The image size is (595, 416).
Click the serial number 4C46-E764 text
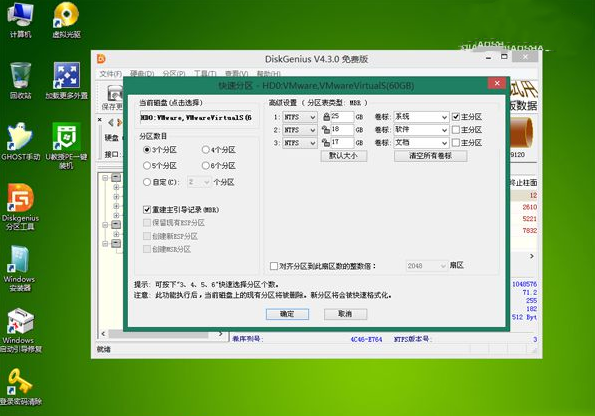click(x=366, y=339)
